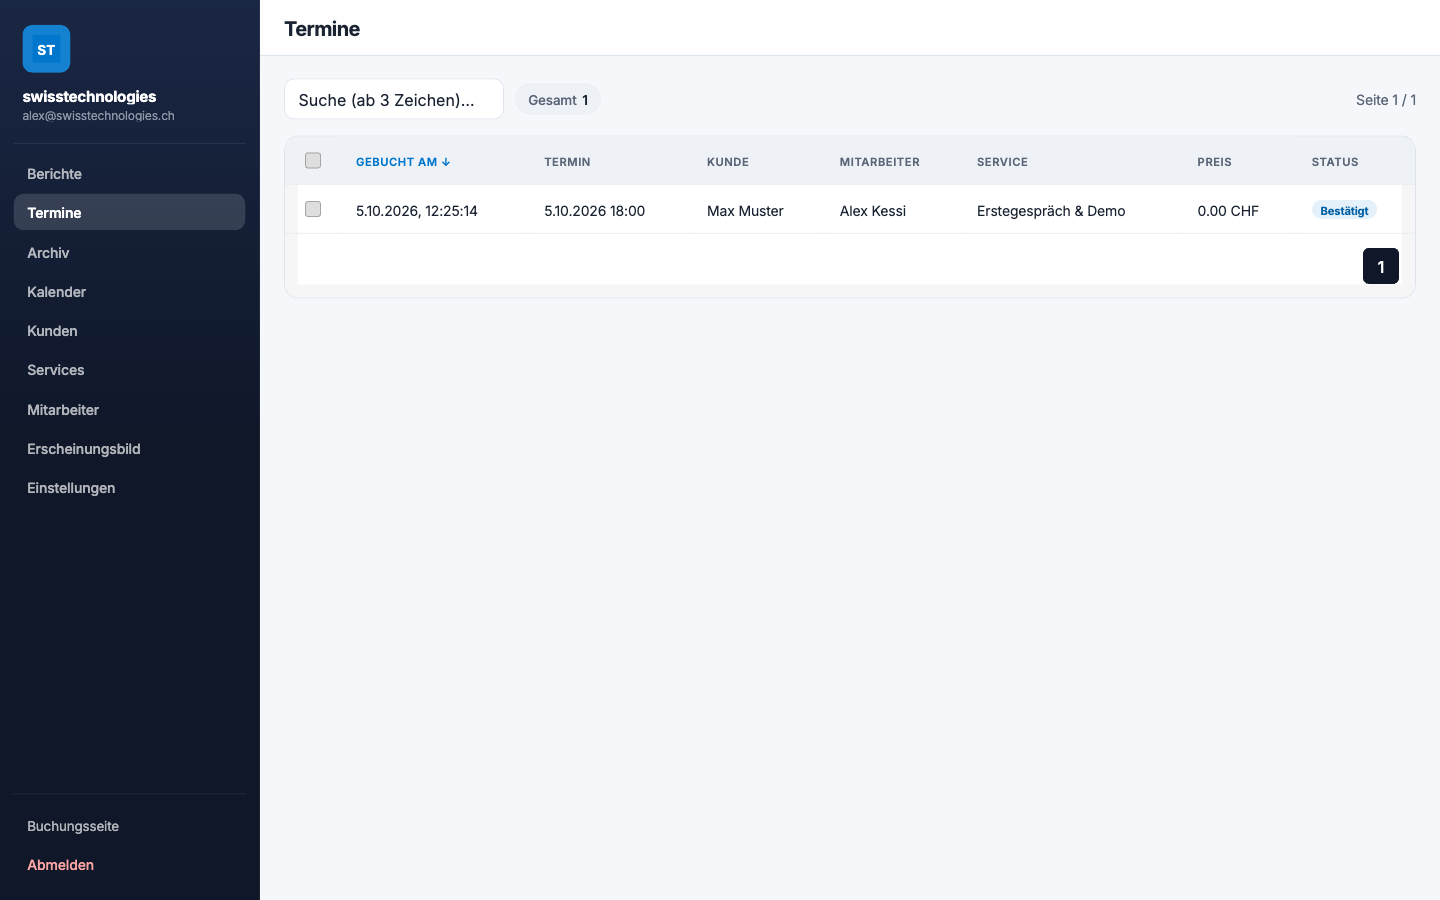
Task: Click customer name Max Muster
Action: (x=745, y=211)
